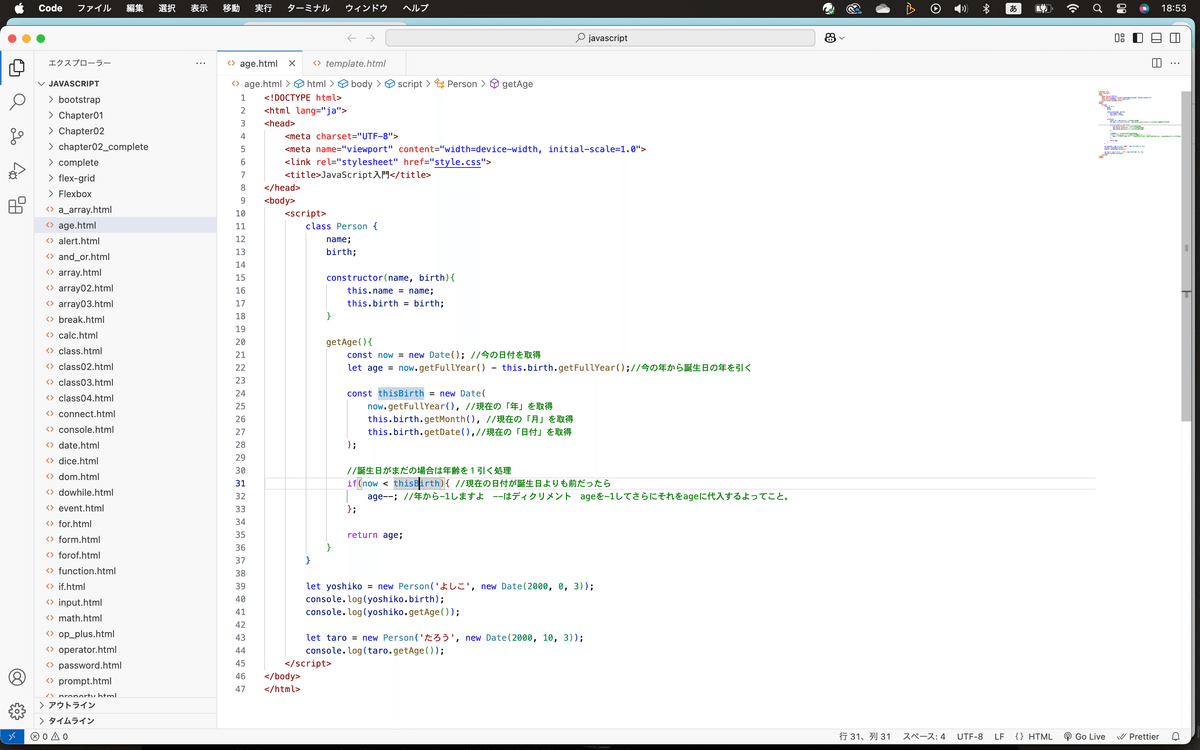Viewport: 1200px width, 750px height.
Task: Switch to the template.html tab
Action: (354, 62)
